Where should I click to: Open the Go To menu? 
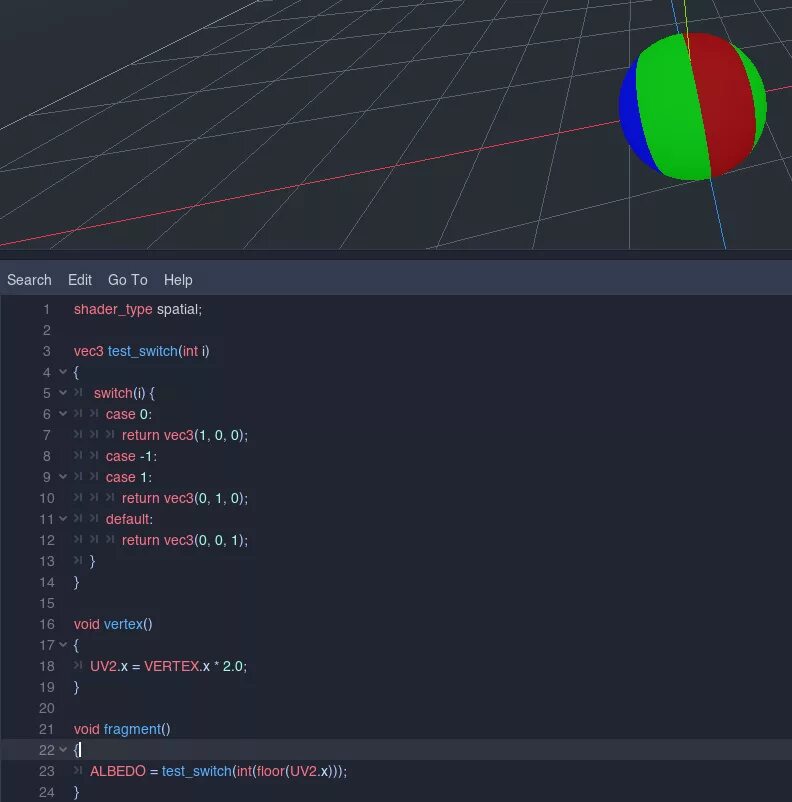pyautogui.click(x=128, y=280)
